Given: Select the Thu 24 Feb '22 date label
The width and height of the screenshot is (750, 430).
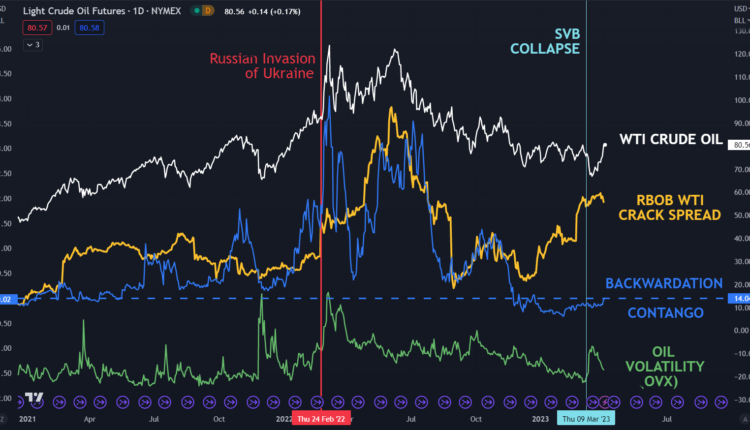Looking at the screenshot, I should tap(320, 421).
